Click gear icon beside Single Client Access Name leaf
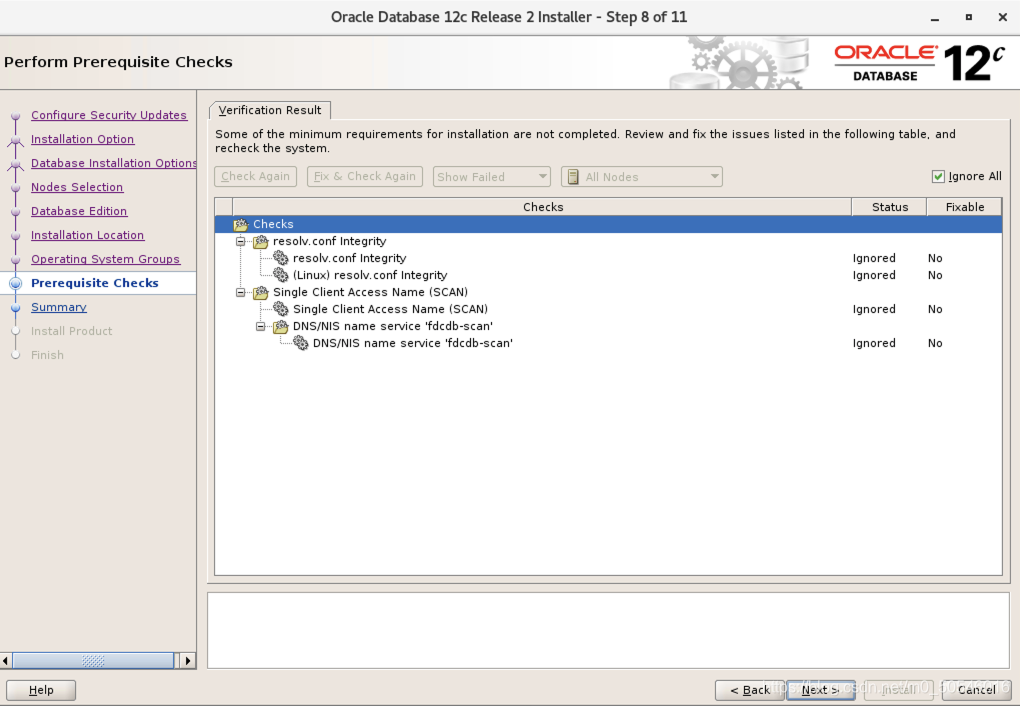 pos(281,309)
